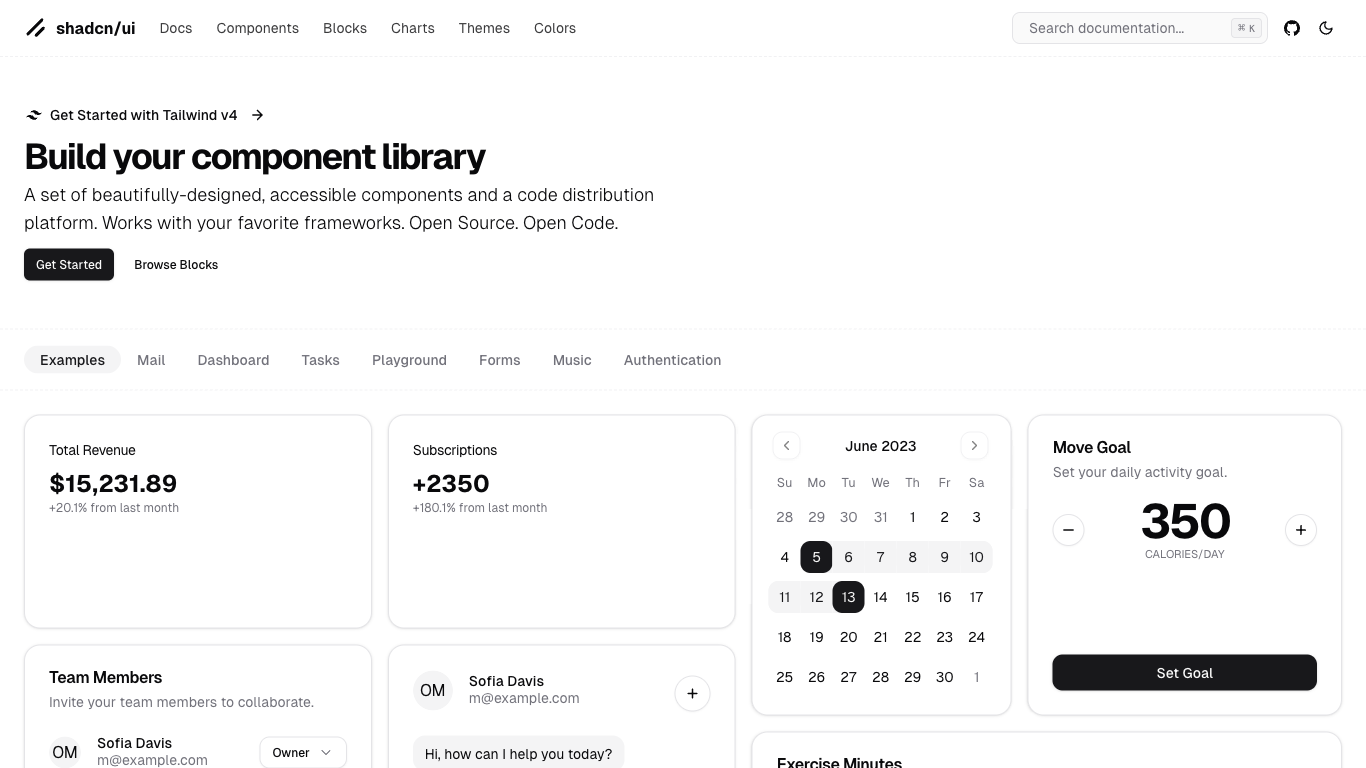Select June 30 in the calendar
Viewport: 1366px width, 768px height.
coord(944,677)
